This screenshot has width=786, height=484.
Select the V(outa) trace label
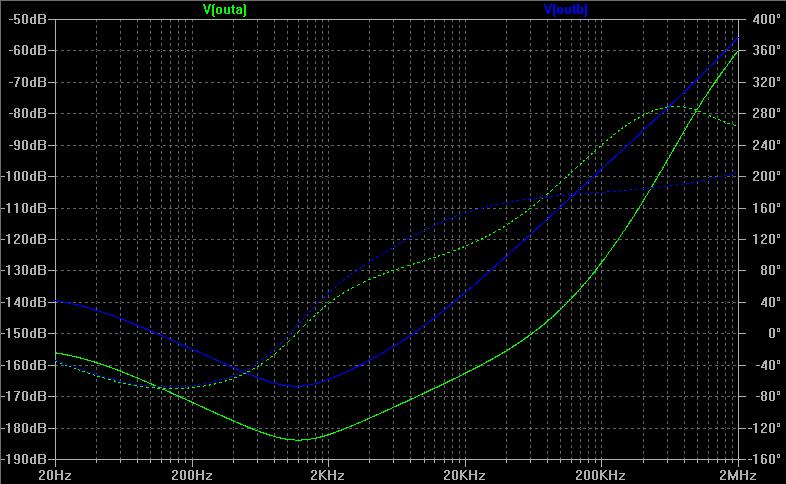point(225,10)
